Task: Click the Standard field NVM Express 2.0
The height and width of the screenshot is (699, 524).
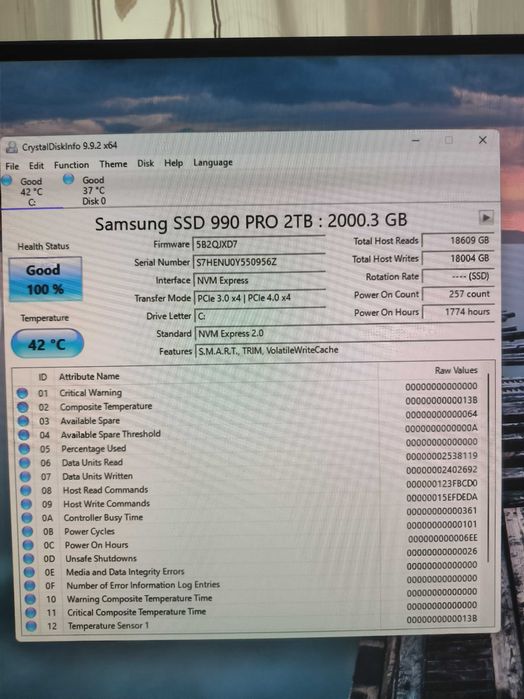Action: tap(344, 333)
